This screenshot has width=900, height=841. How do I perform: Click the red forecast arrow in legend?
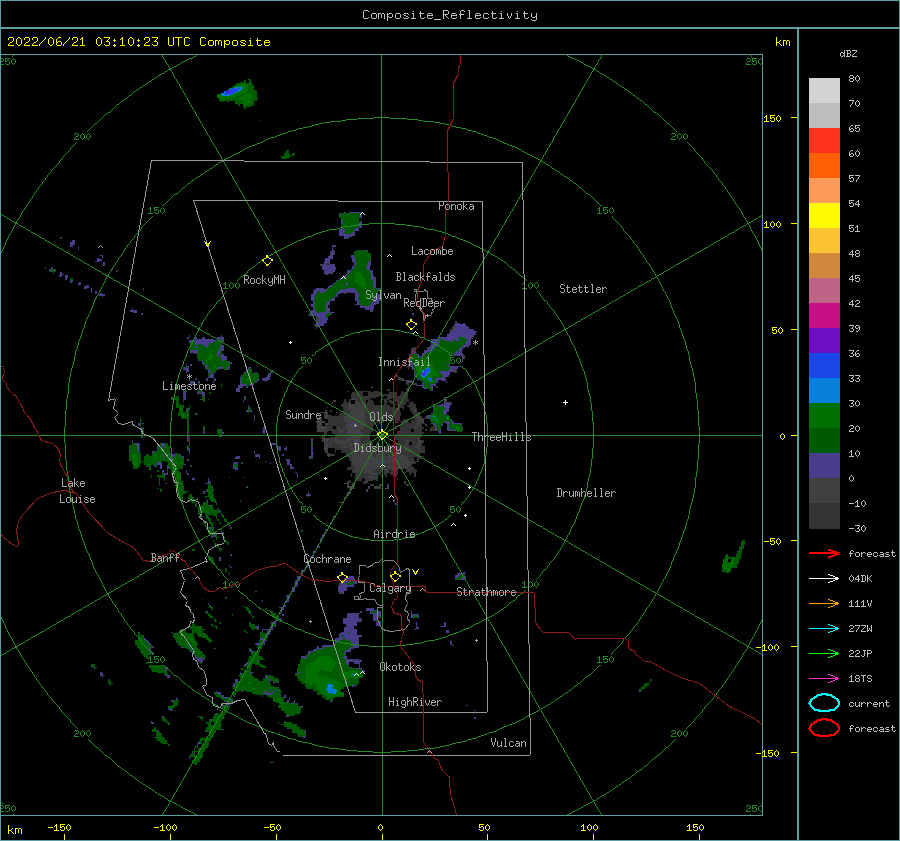pyautogui.click(x=824, y=553)
